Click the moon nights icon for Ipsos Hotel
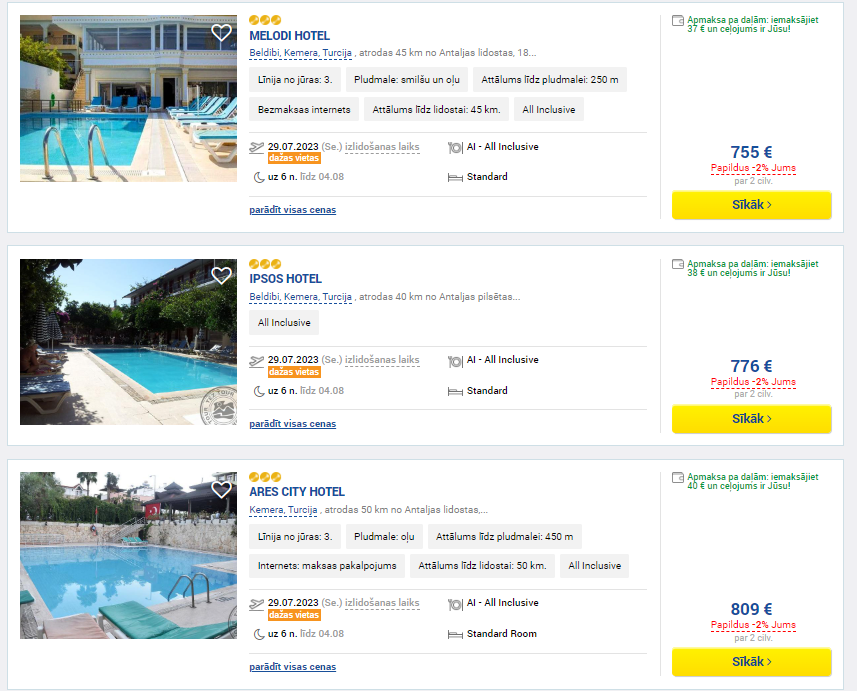Viewport: 857px width, 691px height. point(259,391)
